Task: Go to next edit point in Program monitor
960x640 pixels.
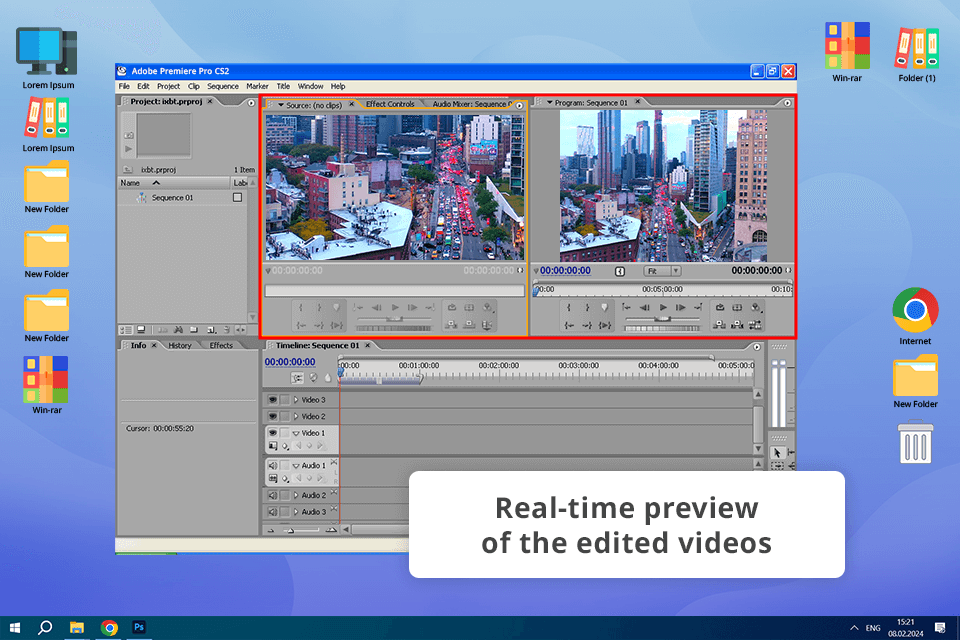Action: click(x=699, y=307)
